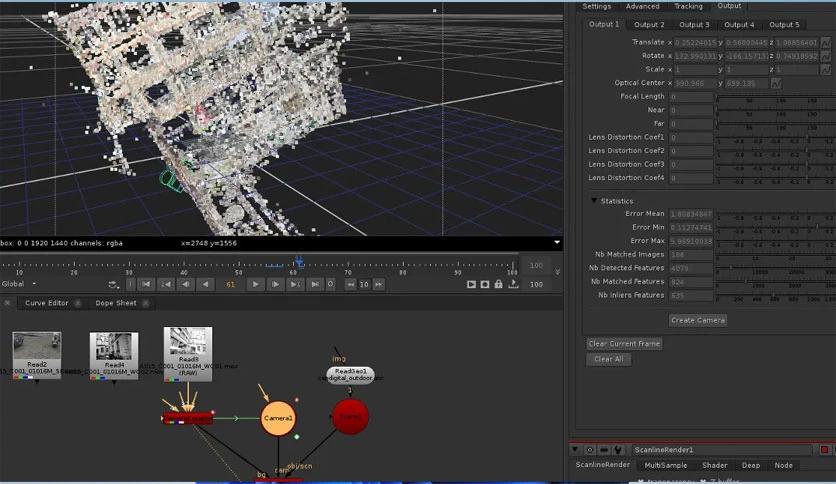
Task: Open the Optical Center animation menu icon
Action: (776, 83)
